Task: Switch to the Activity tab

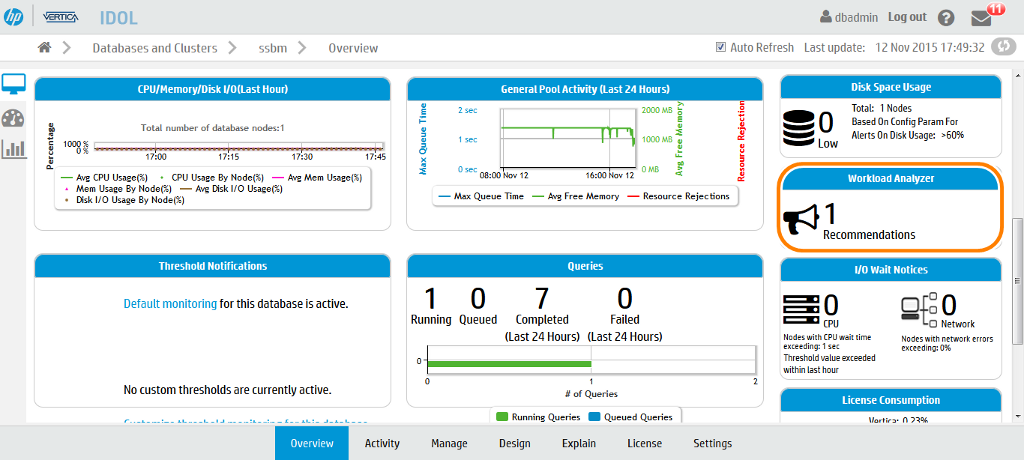Action: 382,443
